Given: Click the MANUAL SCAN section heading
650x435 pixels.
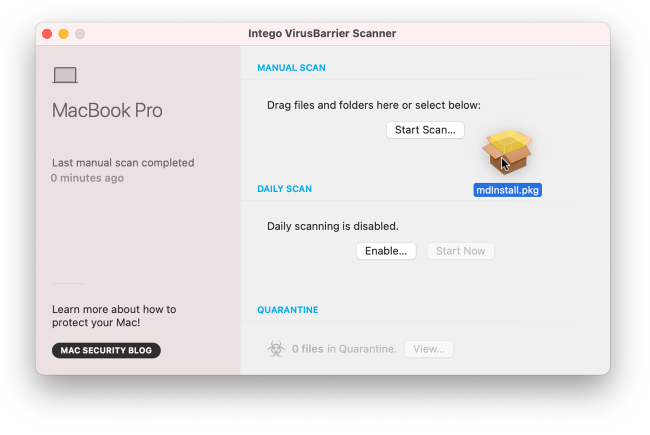Looking at the screenshot, I should [x=291, y=68].
